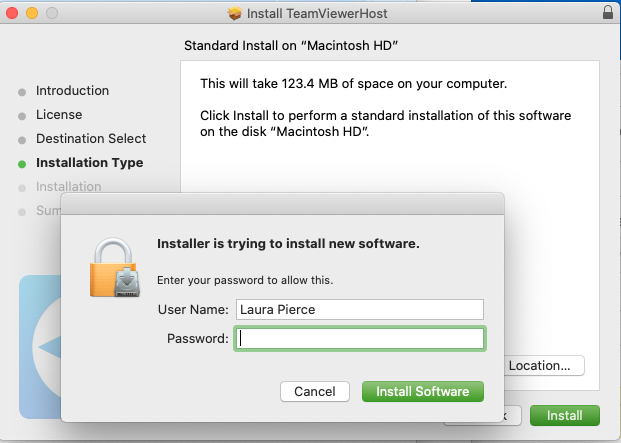Select the Introduction step in sidebar
This screenshot has width=621, height=443.
click(72, 91)
